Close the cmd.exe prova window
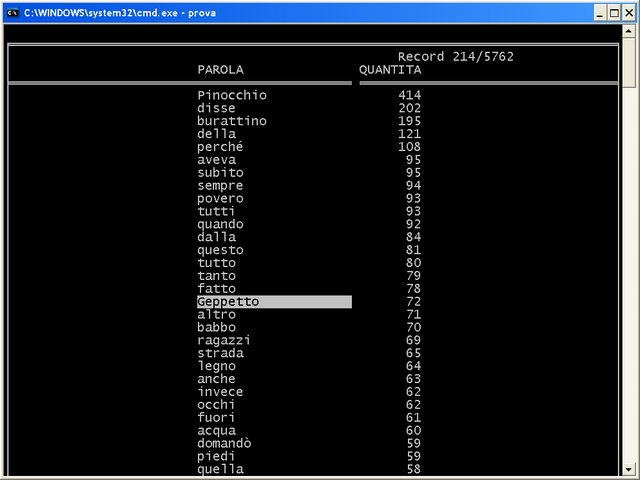Screen dimensions: 640x480 click(629, 13)
